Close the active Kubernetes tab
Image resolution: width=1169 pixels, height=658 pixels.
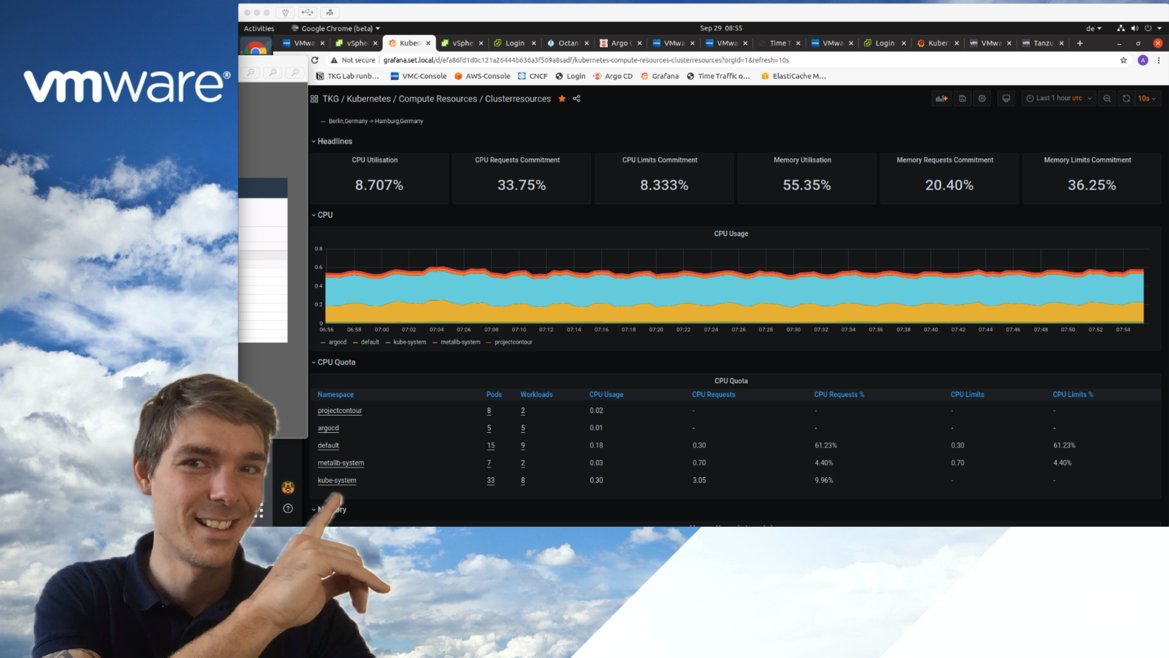point(428,43)
